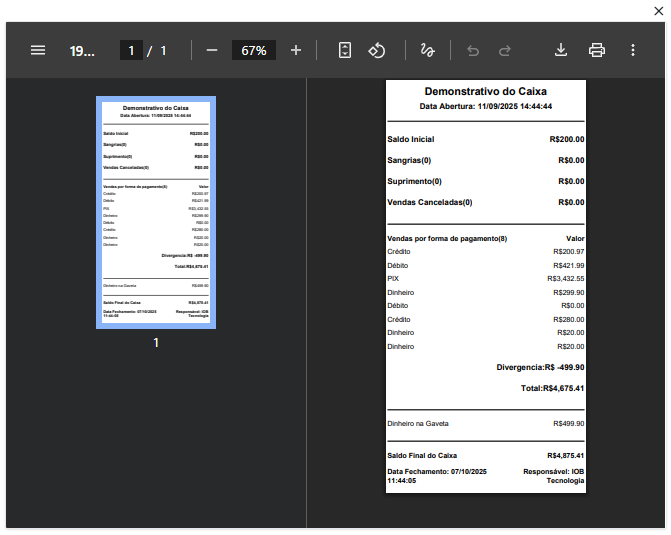Click the undo arrow in toolbar
671x535 pixels.
click(473, 50)
